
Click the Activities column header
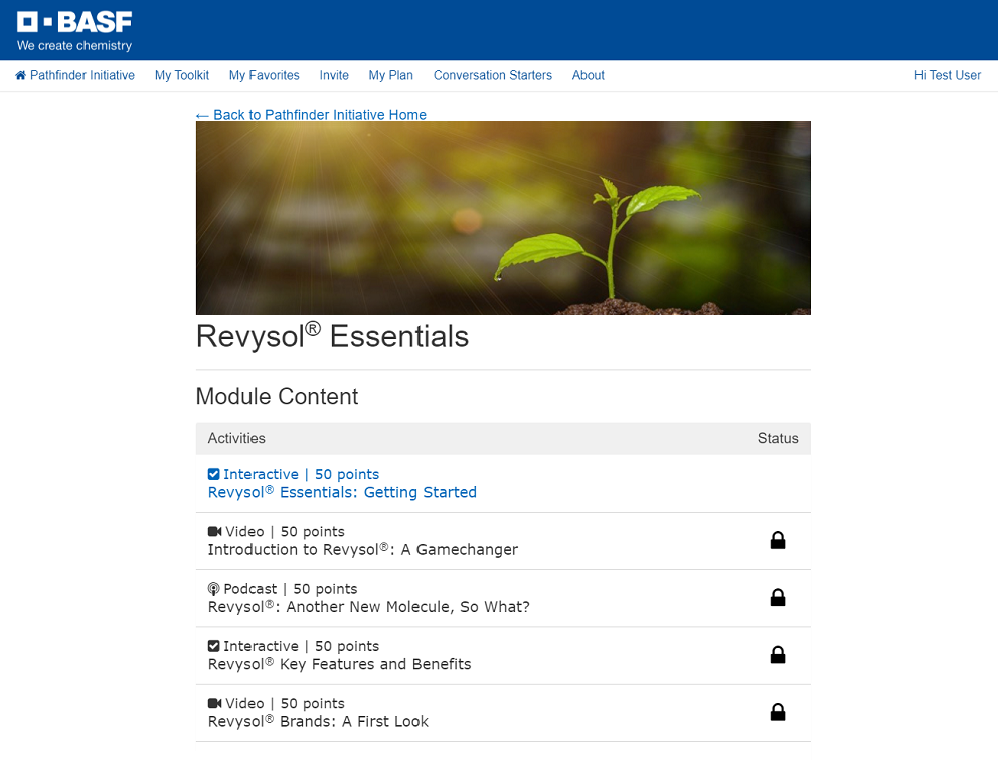tap(237, 438)
